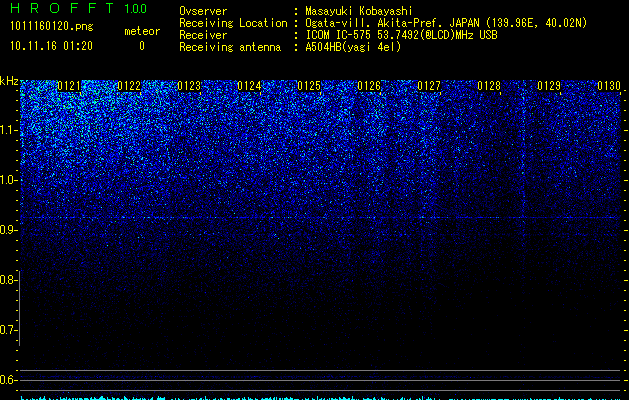Click the kHz axis unit label
This screenshot has height=400, width=629.
[x=9, y=81]
